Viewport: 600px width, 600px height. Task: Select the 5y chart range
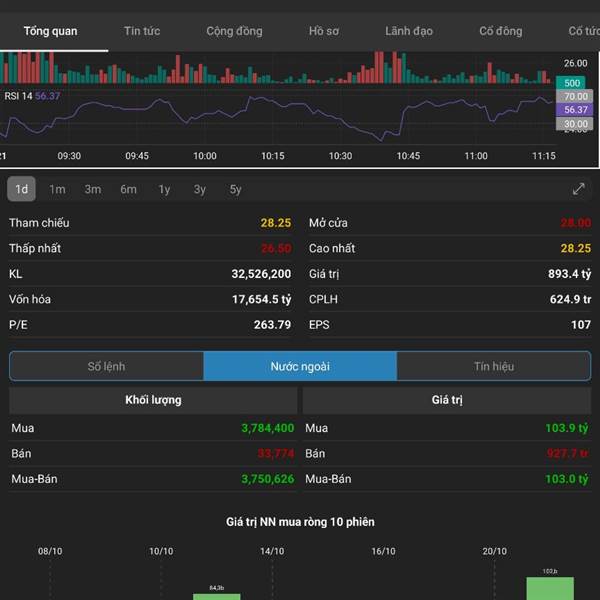click(x=235, y=189)
